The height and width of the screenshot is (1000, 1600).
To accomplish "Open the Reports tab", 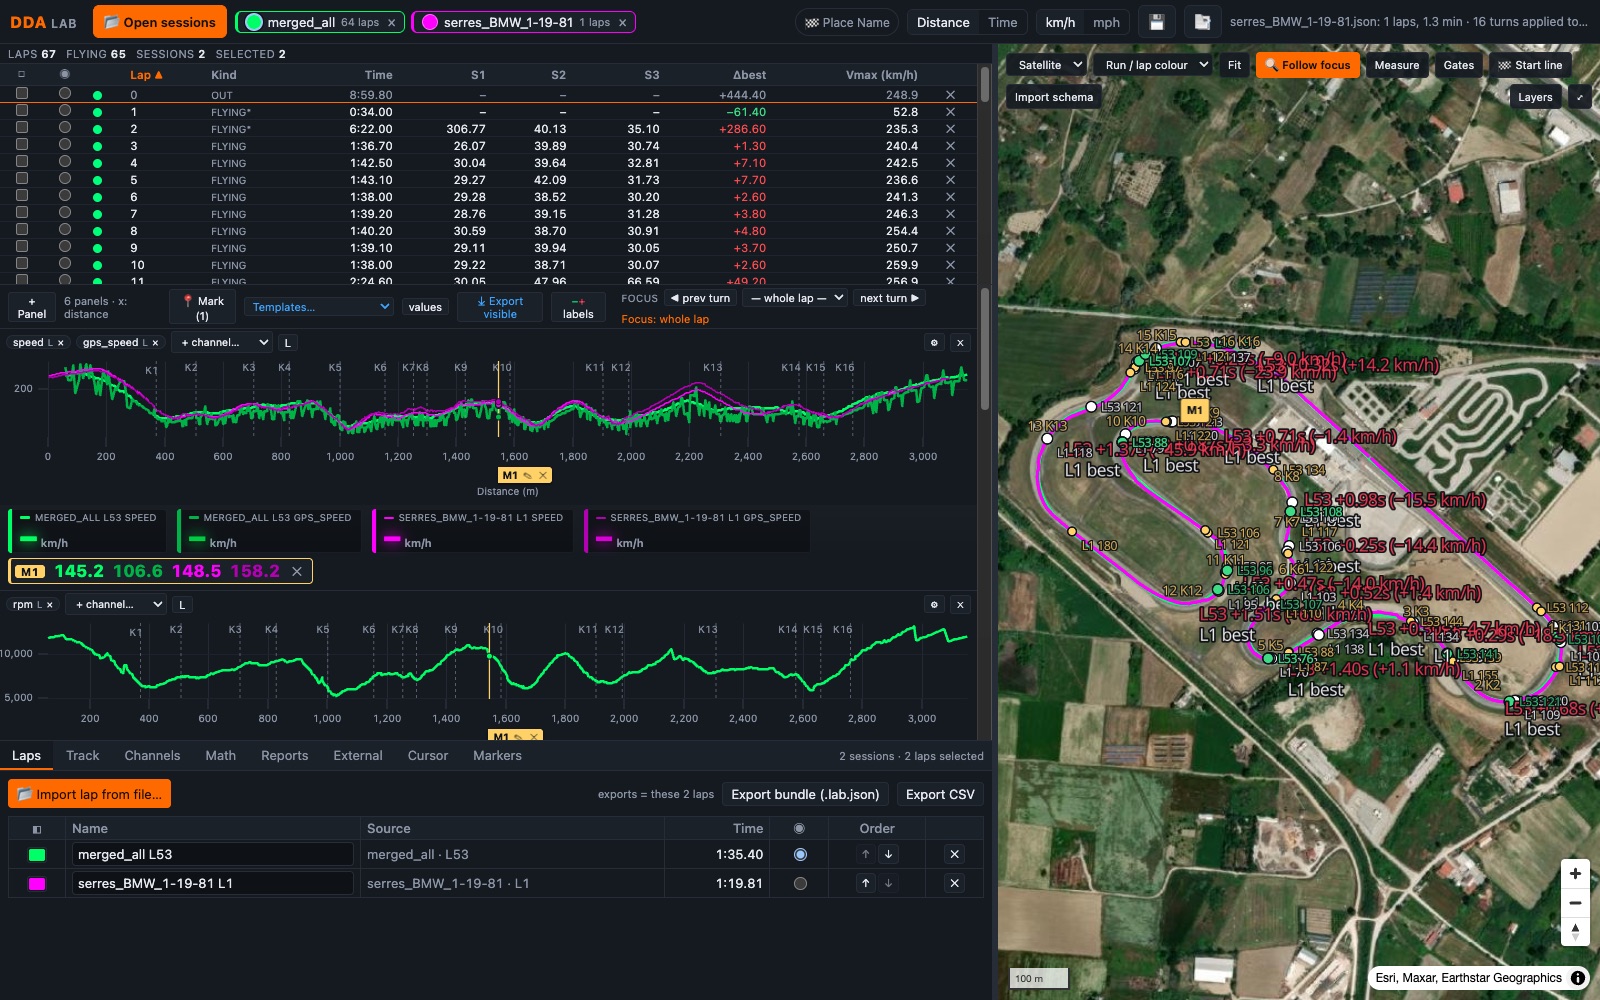I will [284, 756].
